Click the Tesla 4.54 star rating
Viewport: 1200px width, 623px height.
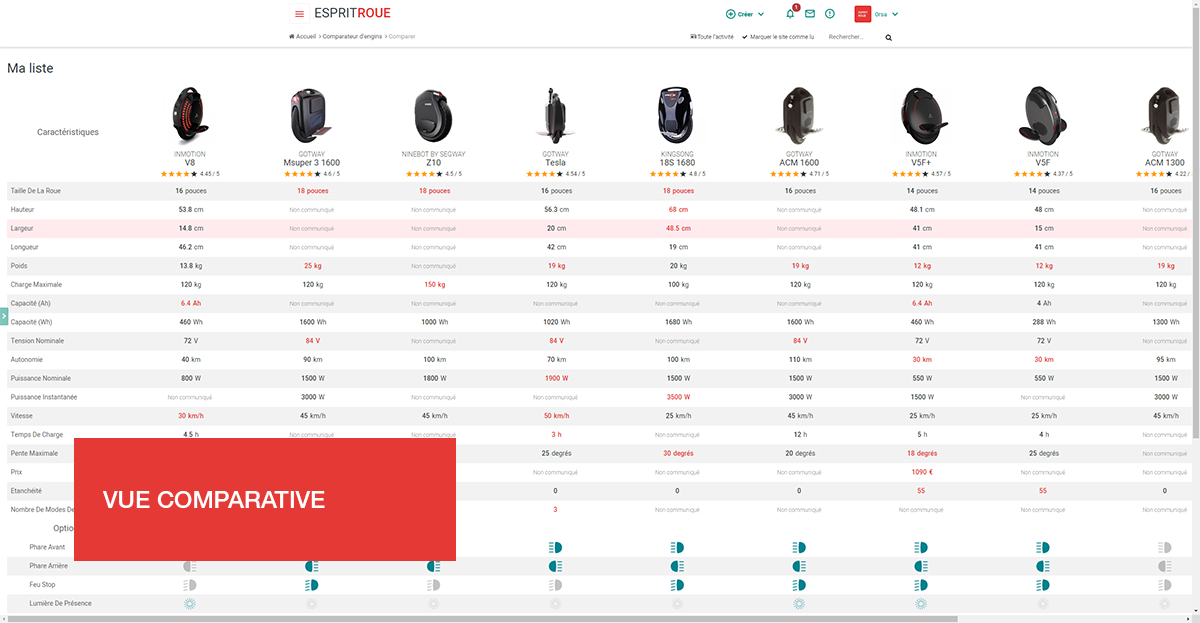555,174
